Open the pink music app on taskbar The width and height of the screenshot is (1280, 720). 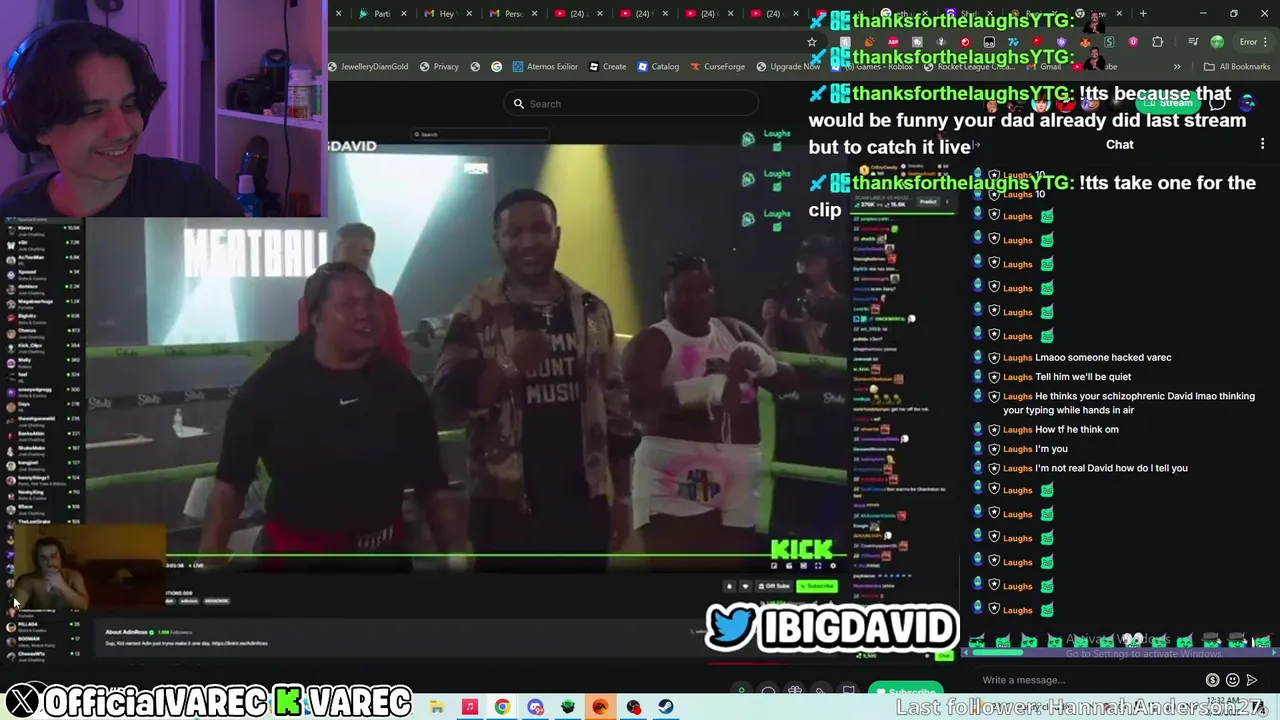(469, 707)
